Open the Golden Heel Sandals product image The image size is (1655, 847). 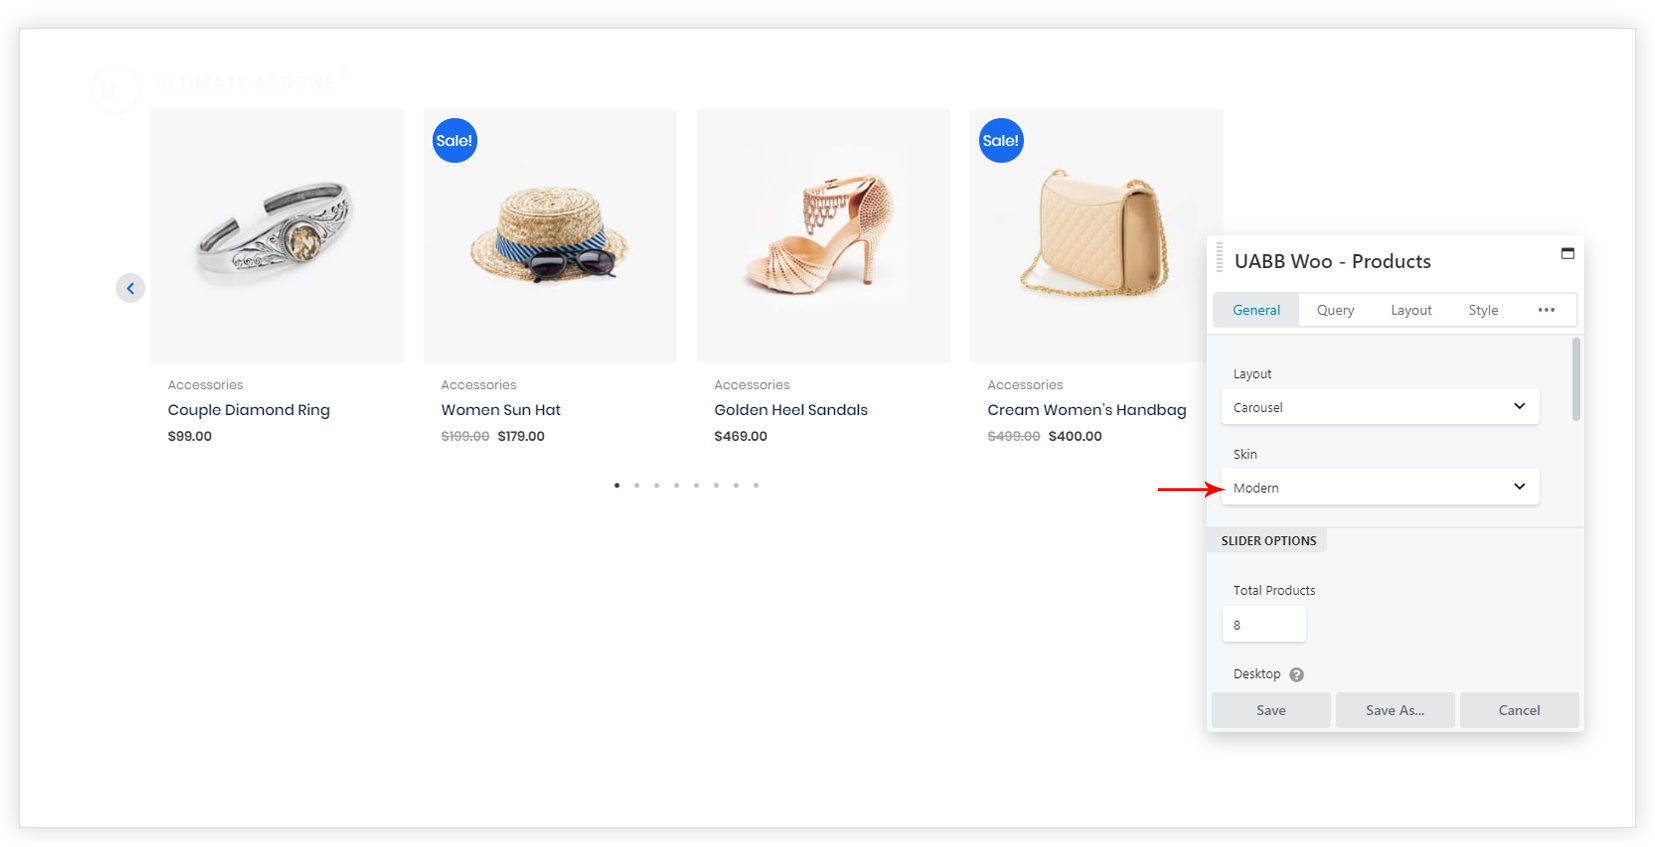tap(823, 236)
